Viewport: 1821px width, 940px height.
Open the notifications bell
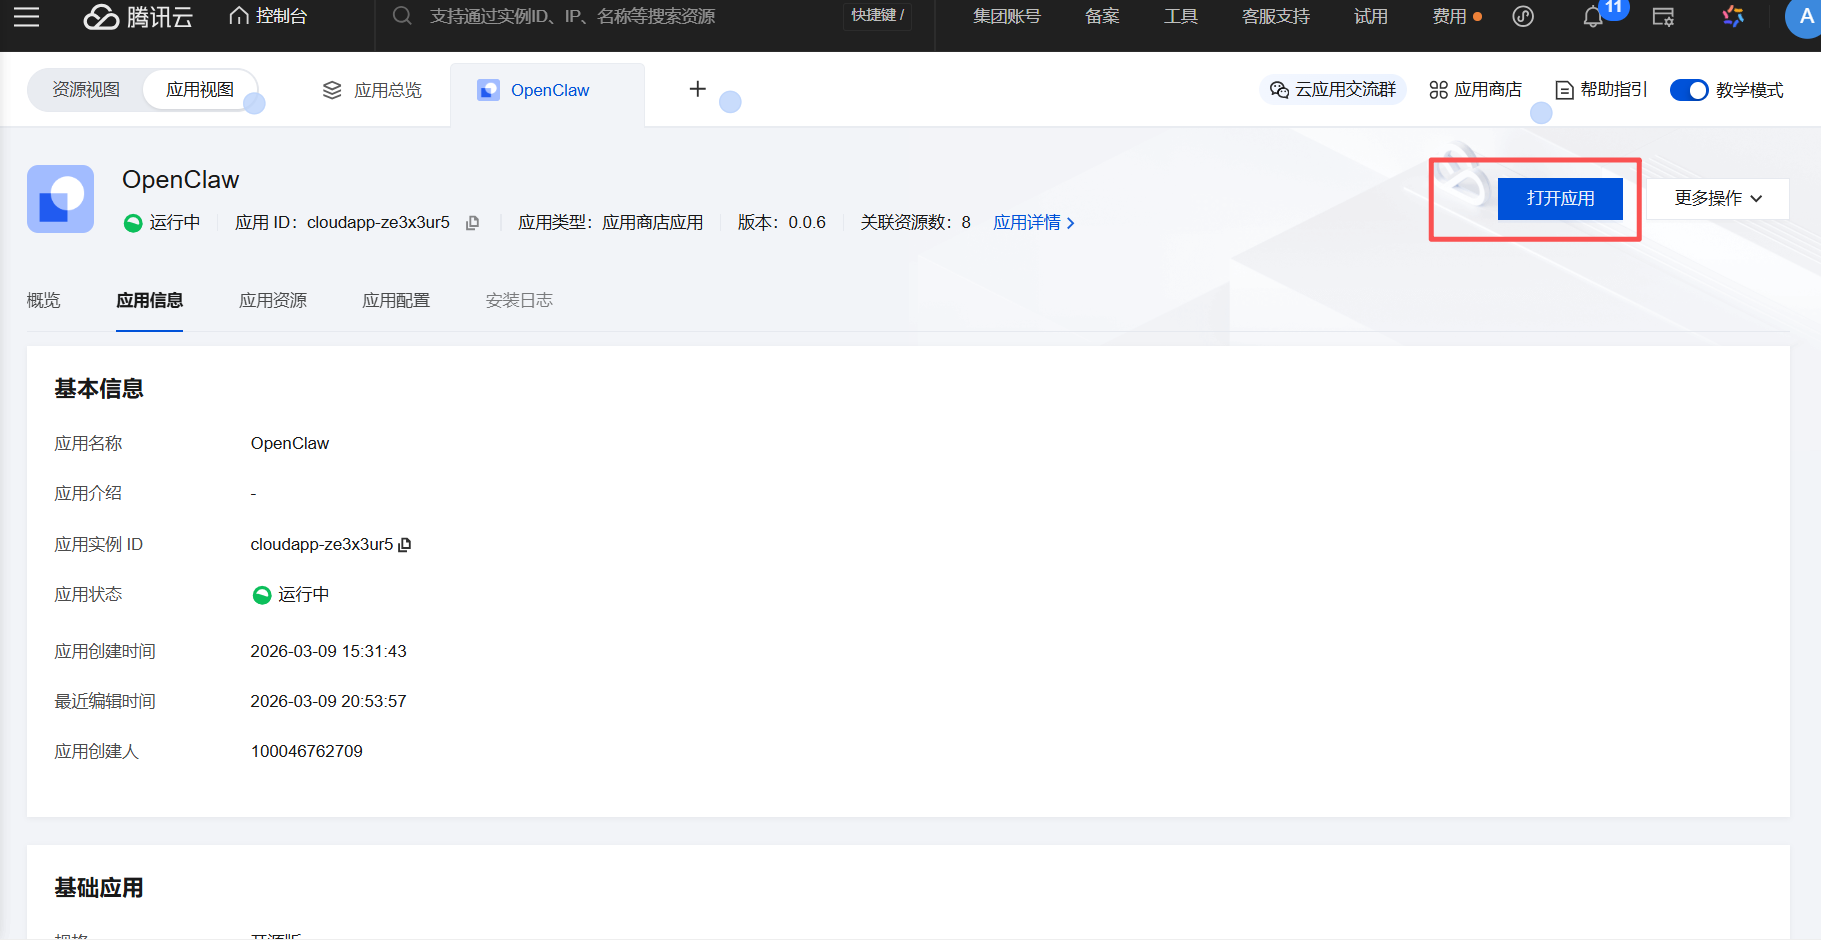pyautogui.click(x=1594, y=17)
